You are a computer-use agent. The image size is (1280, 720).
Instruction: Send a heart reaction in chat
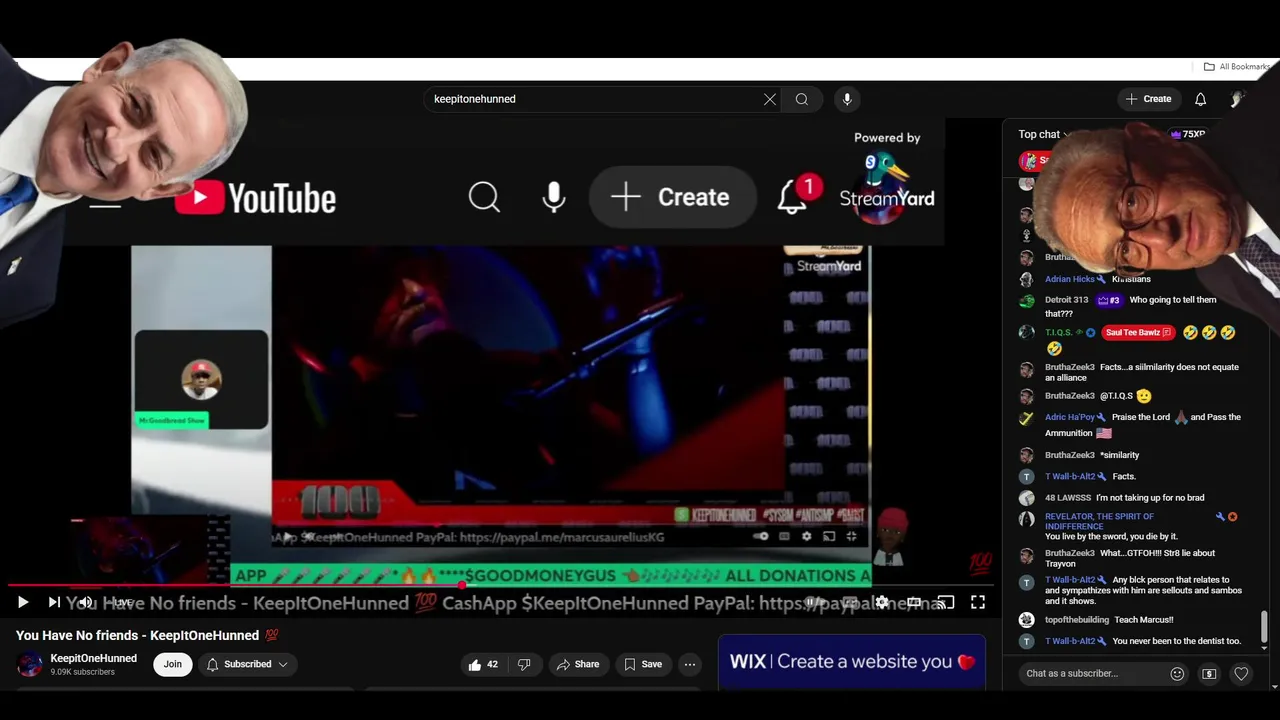[1241, 674]
